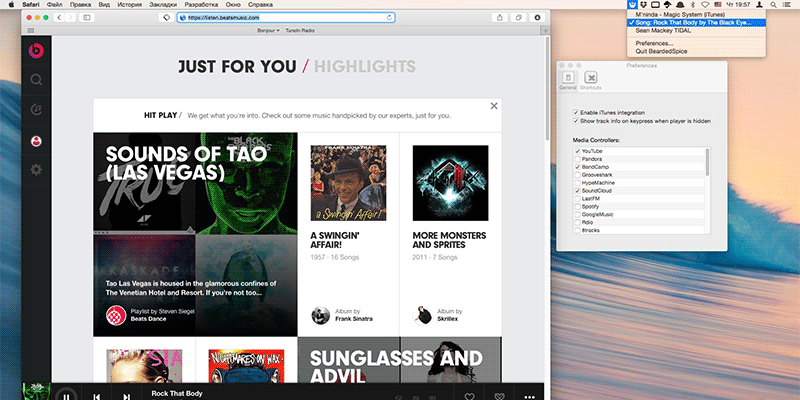Enable Grooveshark media controller
Viewport: 800px width, 400px height.
578,175
